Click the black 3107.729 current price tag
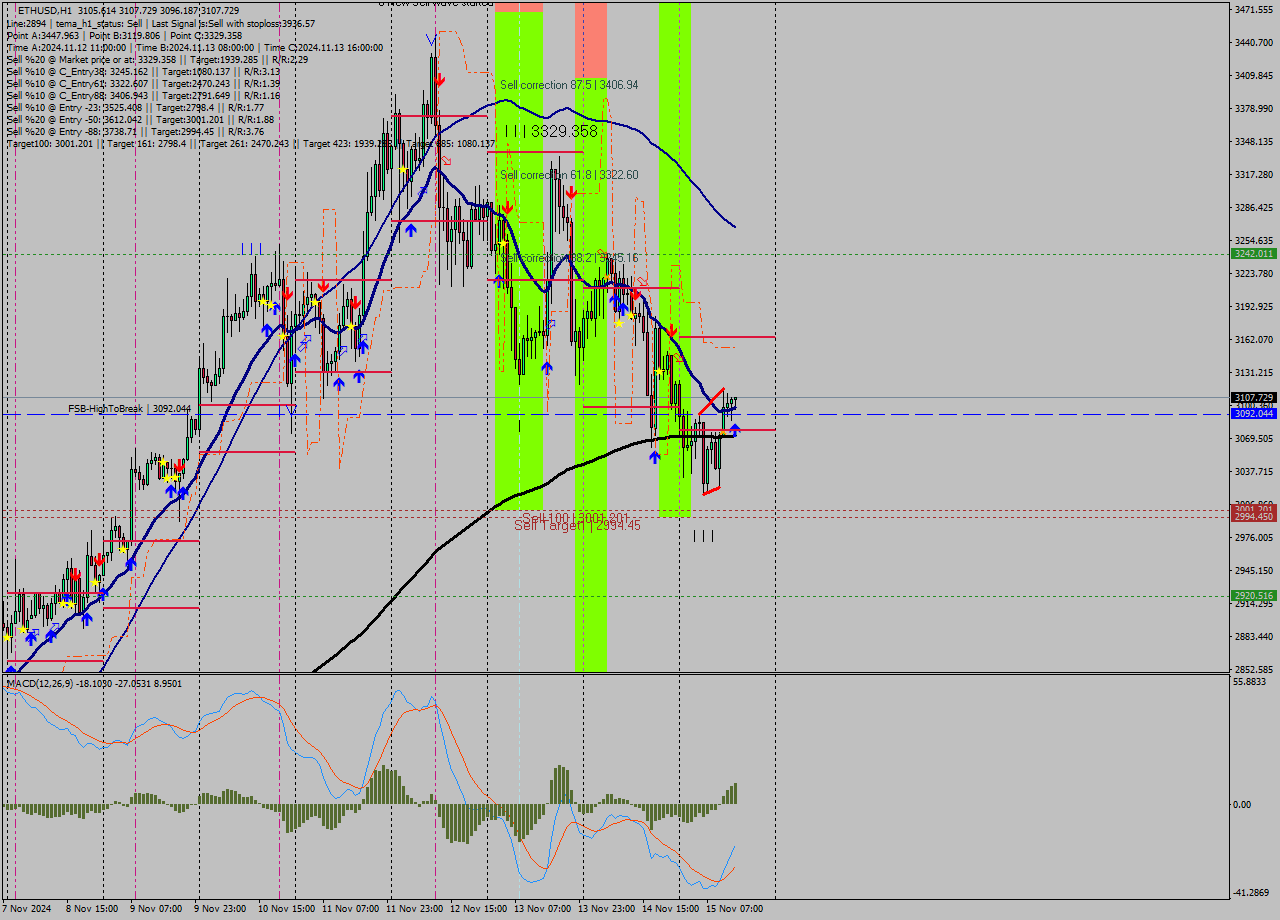1280x920 pixels. (x=1253, y=397)
